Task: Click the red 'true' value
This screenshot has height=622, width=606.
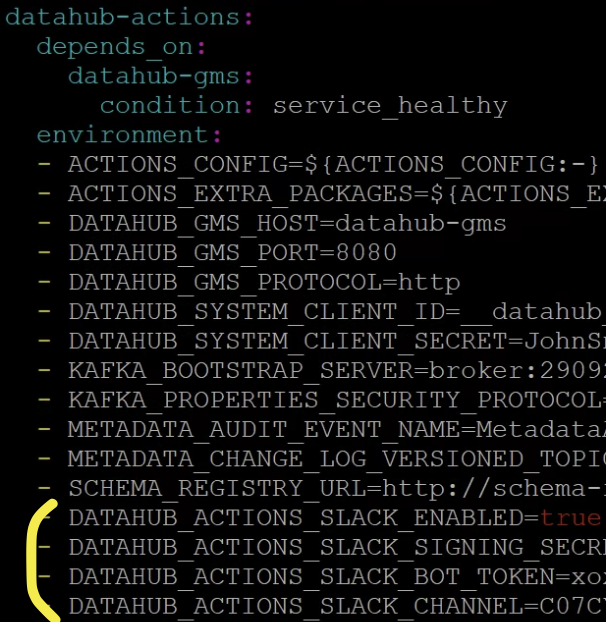Action: coord(570,518)
